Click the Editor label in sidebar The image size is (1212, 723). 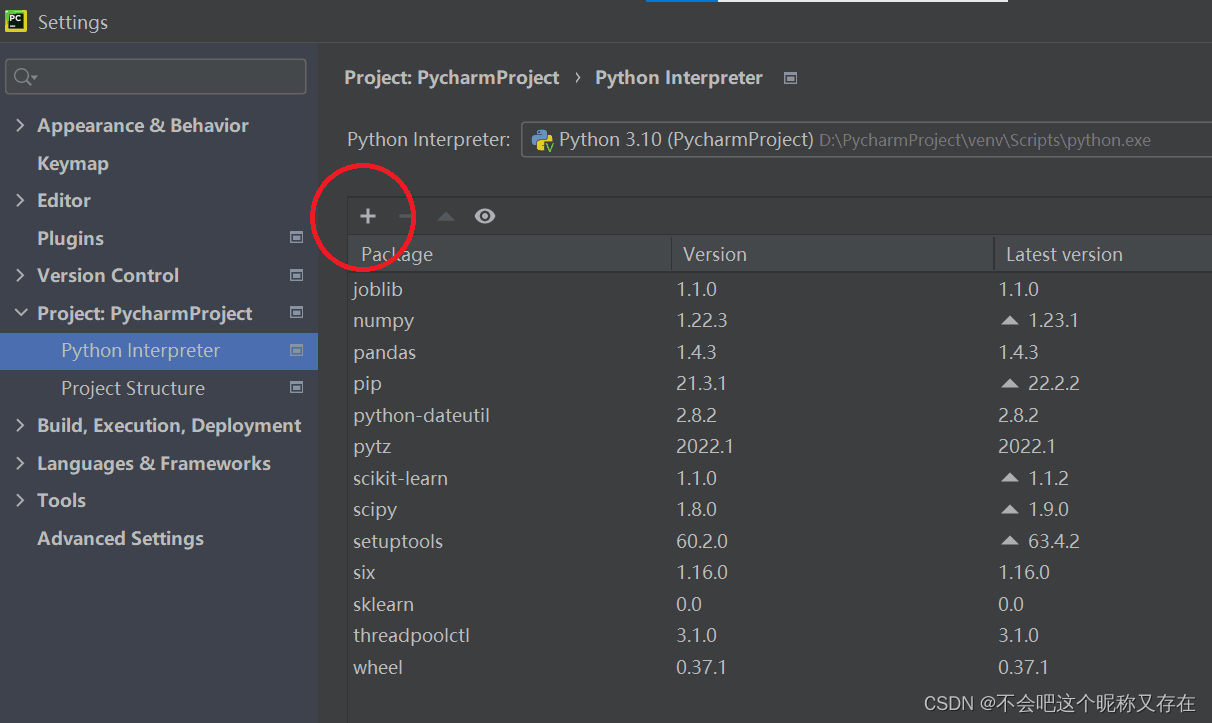coord(64,200)
